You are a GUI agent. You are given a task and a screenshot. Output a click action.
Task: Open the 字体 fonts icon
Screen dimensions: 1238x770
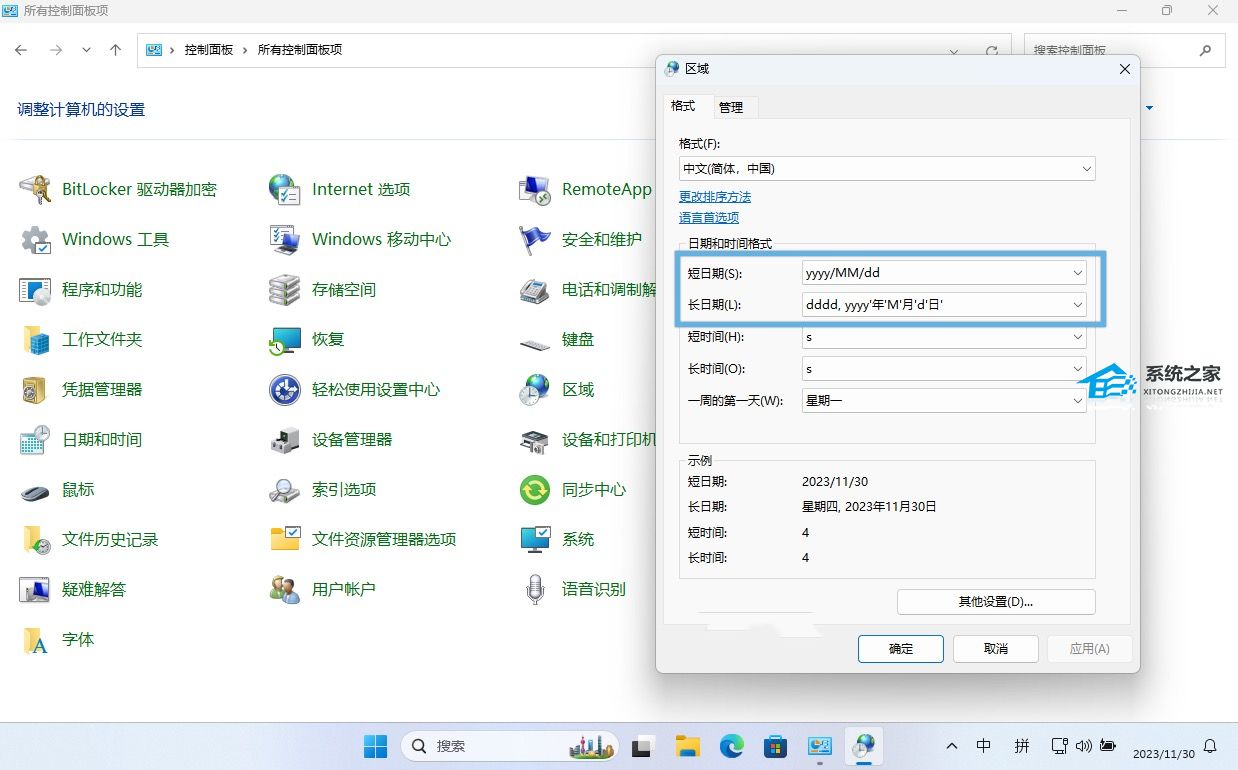point(35,639)
